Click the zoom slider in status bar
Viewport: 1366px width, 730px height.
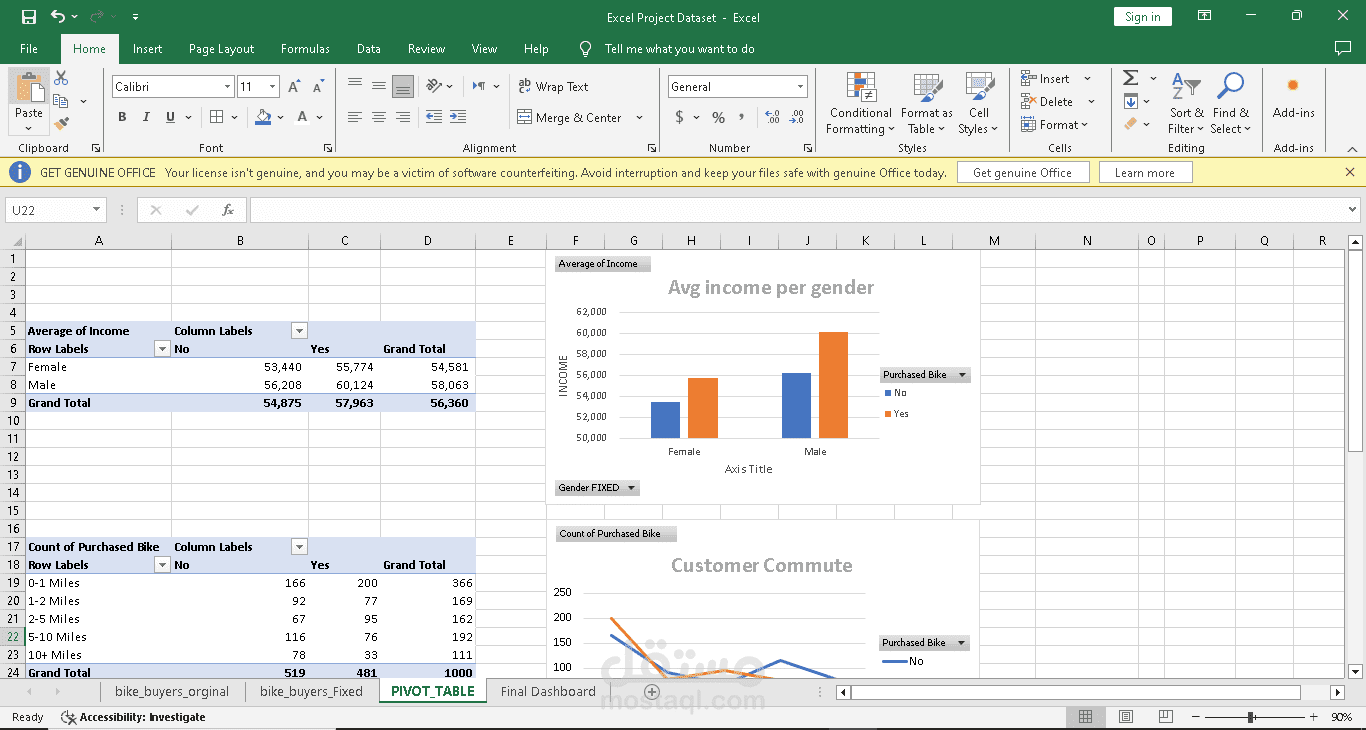pyautogui.click(x=1251, y=717)
